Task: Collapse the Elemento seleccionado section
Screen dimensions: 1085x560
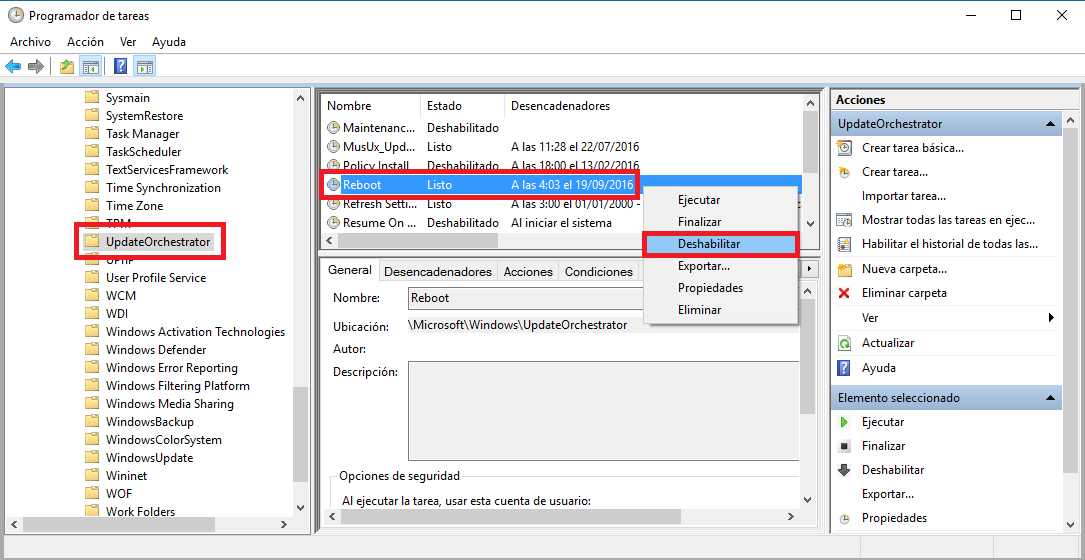Action: [x=1050, y=398]
